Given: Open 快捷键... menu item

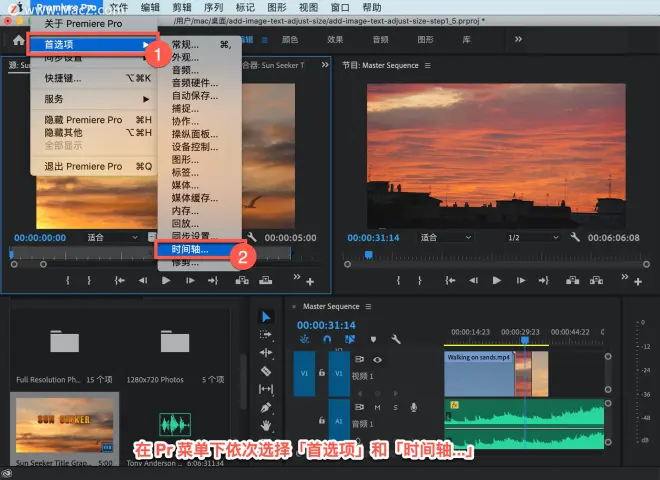Looking at the screenshot, I should 63,78.
